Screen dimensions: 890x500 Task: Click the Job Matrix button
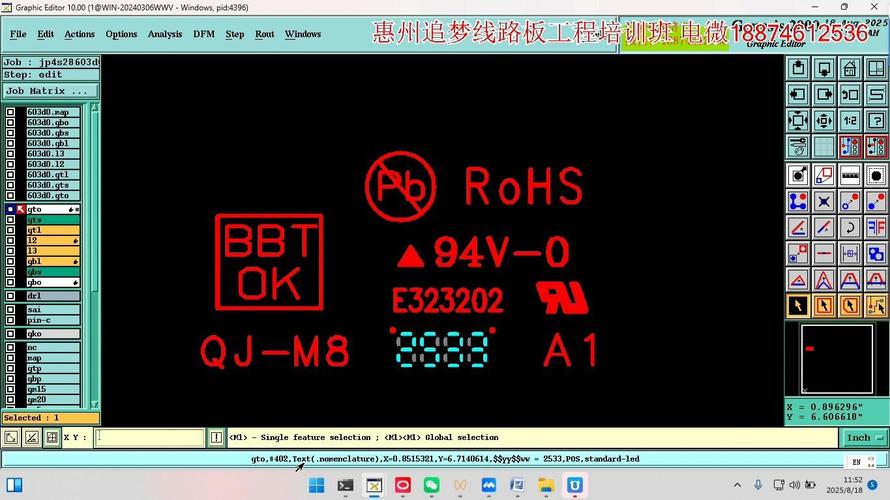pyautogui.click(x=46, y=91)
